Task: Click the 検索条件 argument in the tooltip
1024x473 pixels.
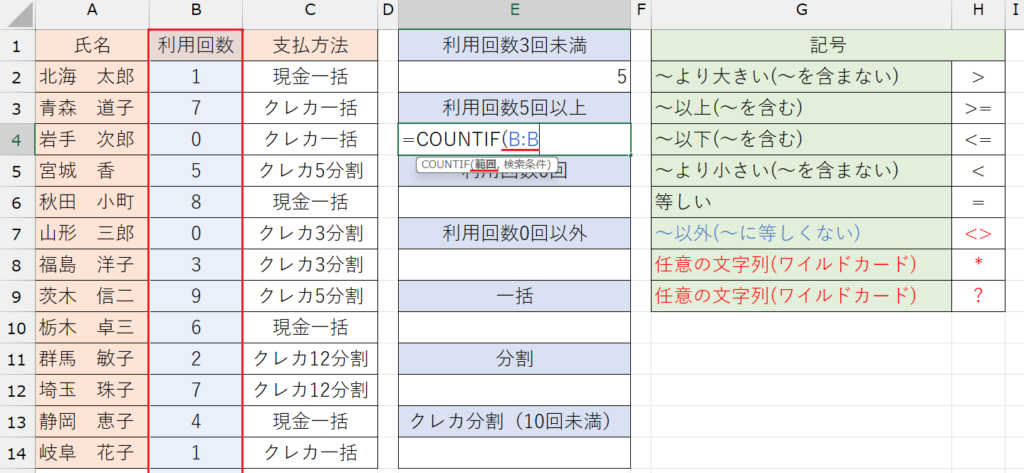Action: (527, 165)
